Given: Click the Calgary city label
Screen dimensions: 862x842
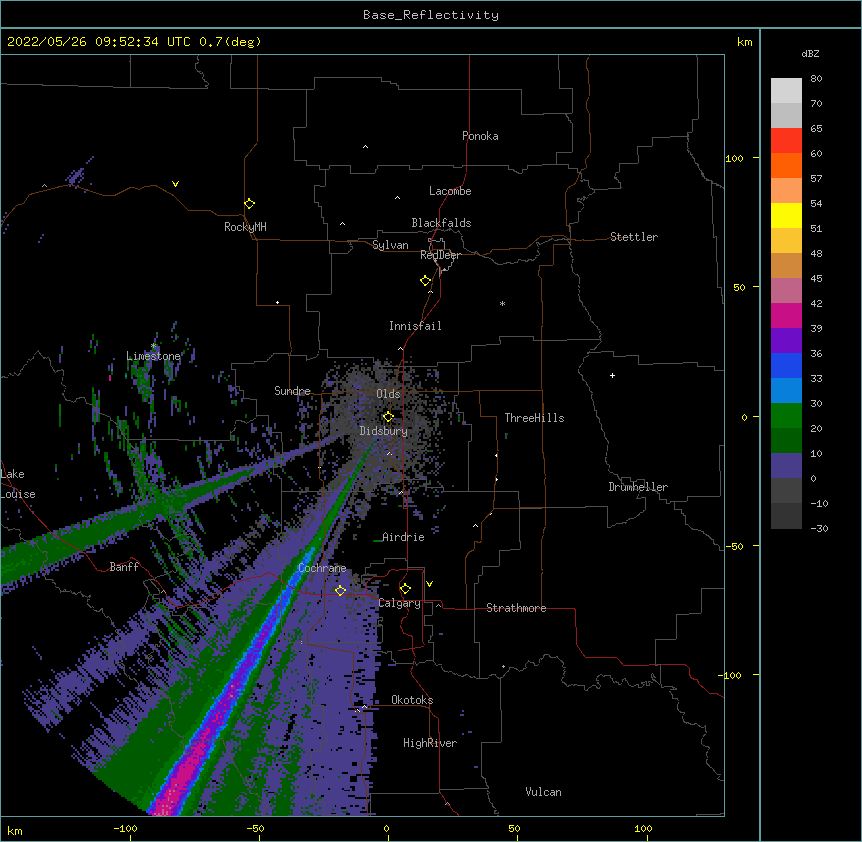Looking at the screenshot, I should click(x=399, y=603).
